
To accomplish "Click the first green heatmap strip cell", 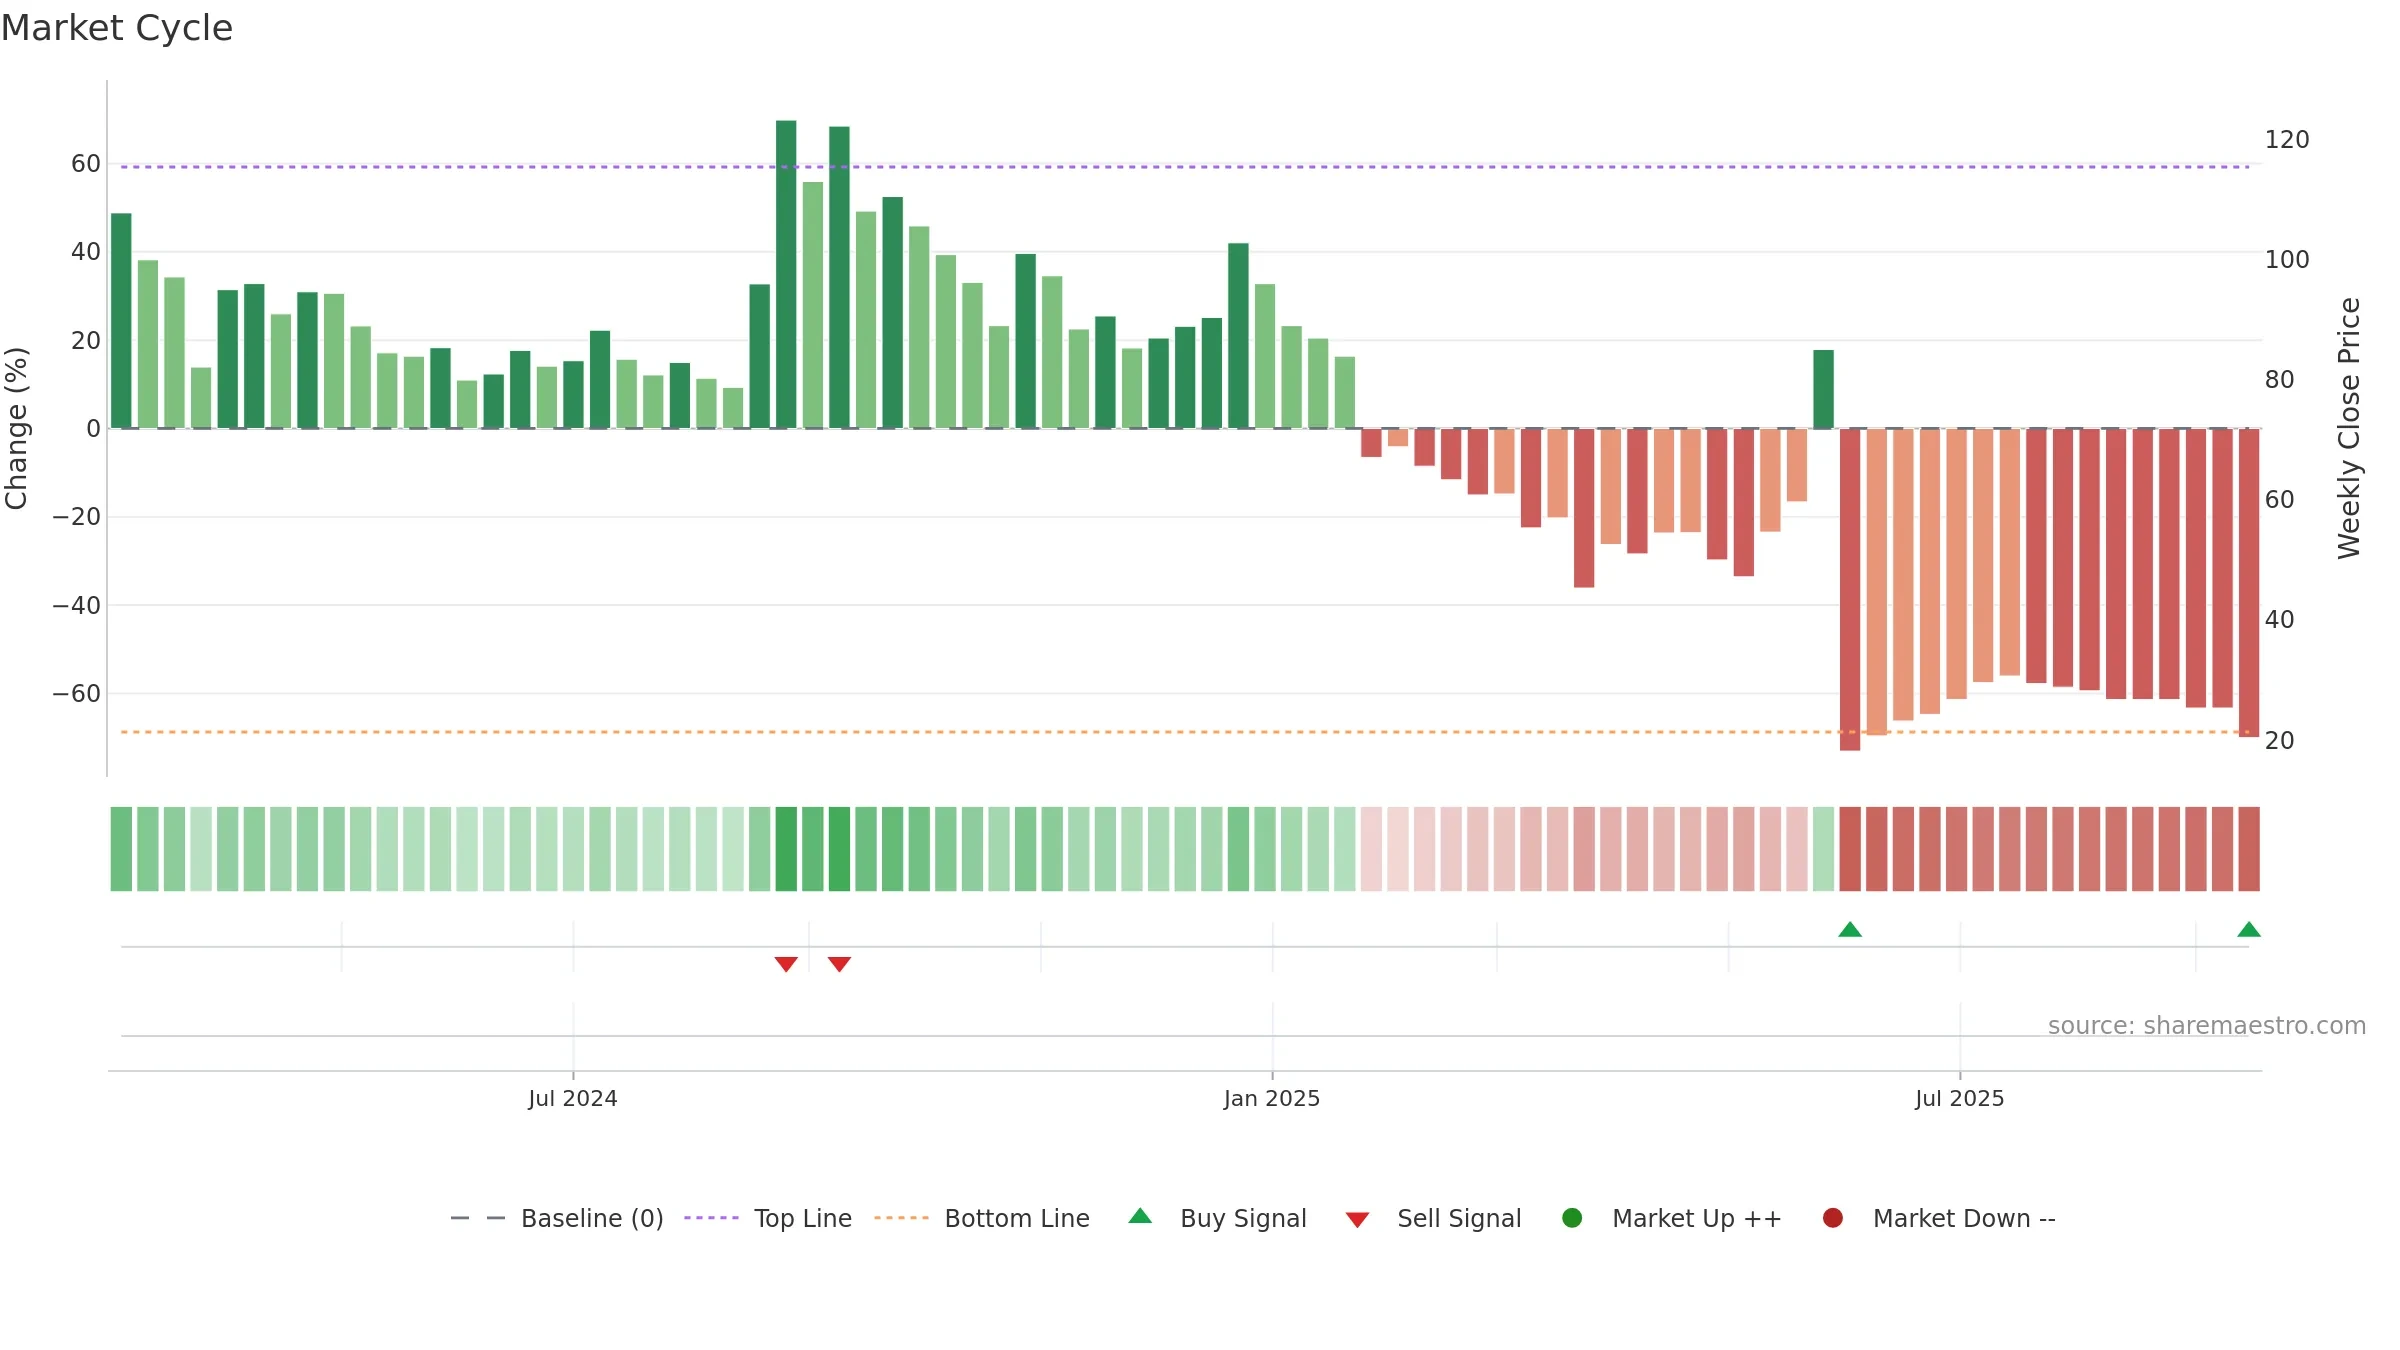I will (x=121, y=849).
